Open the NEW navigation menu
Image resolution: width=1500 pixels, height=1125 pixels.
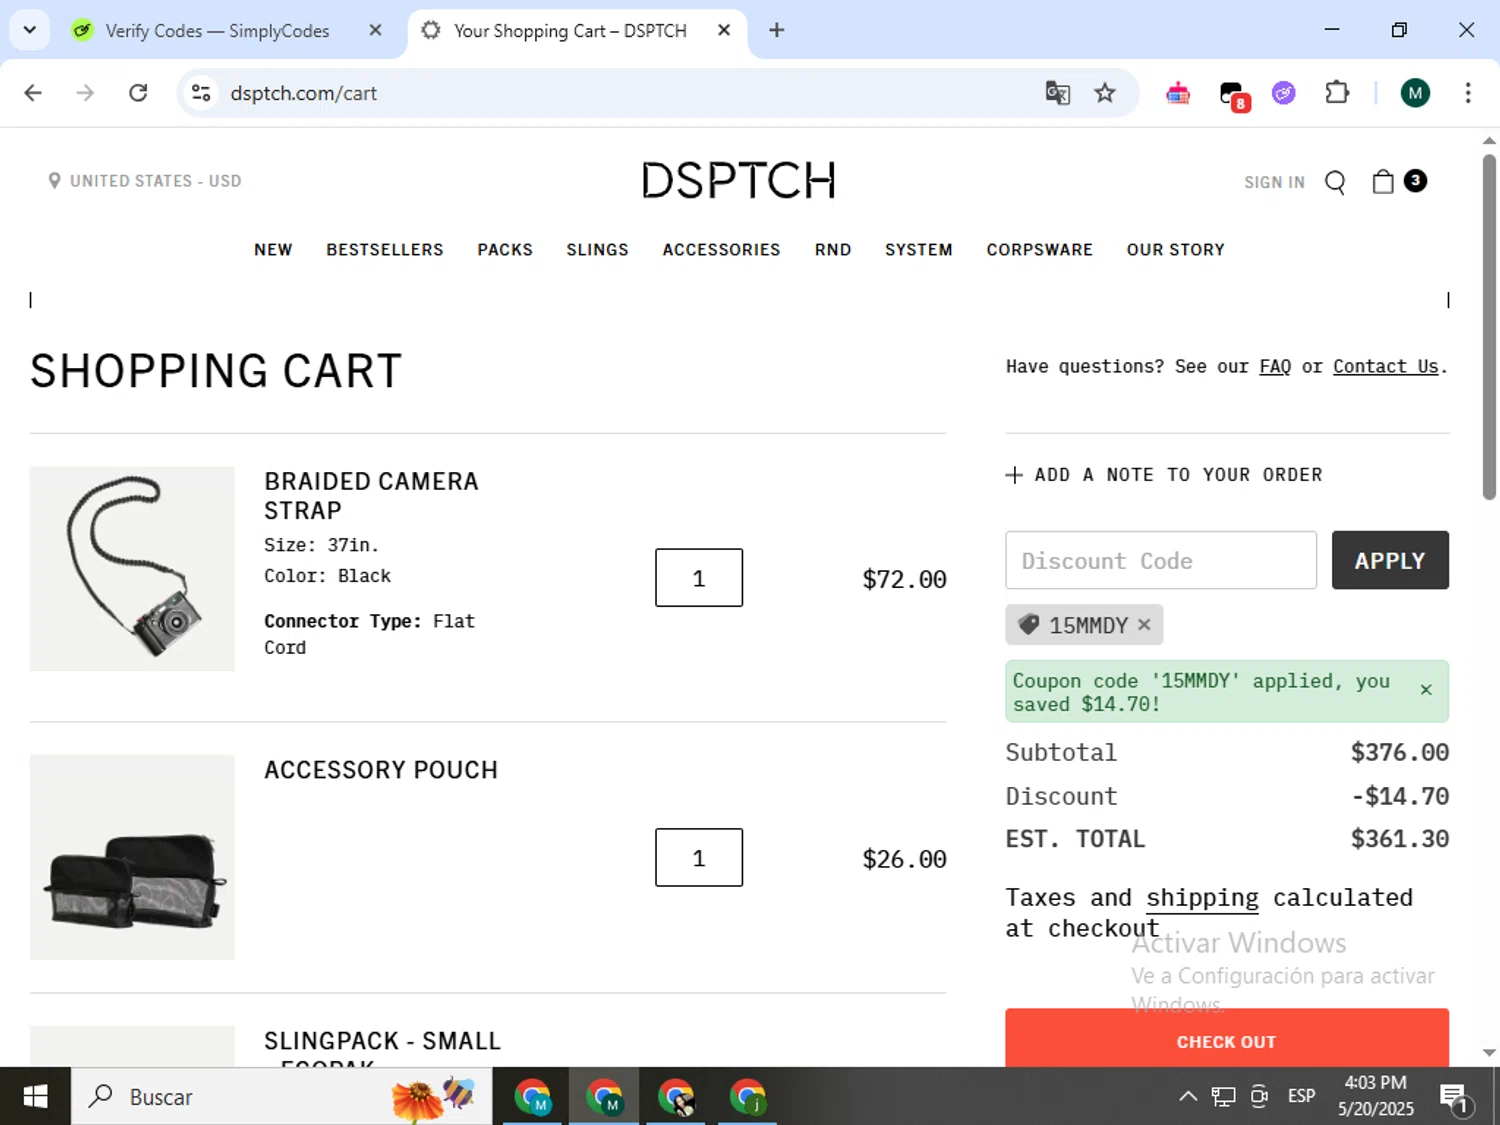tap(273, 250)
